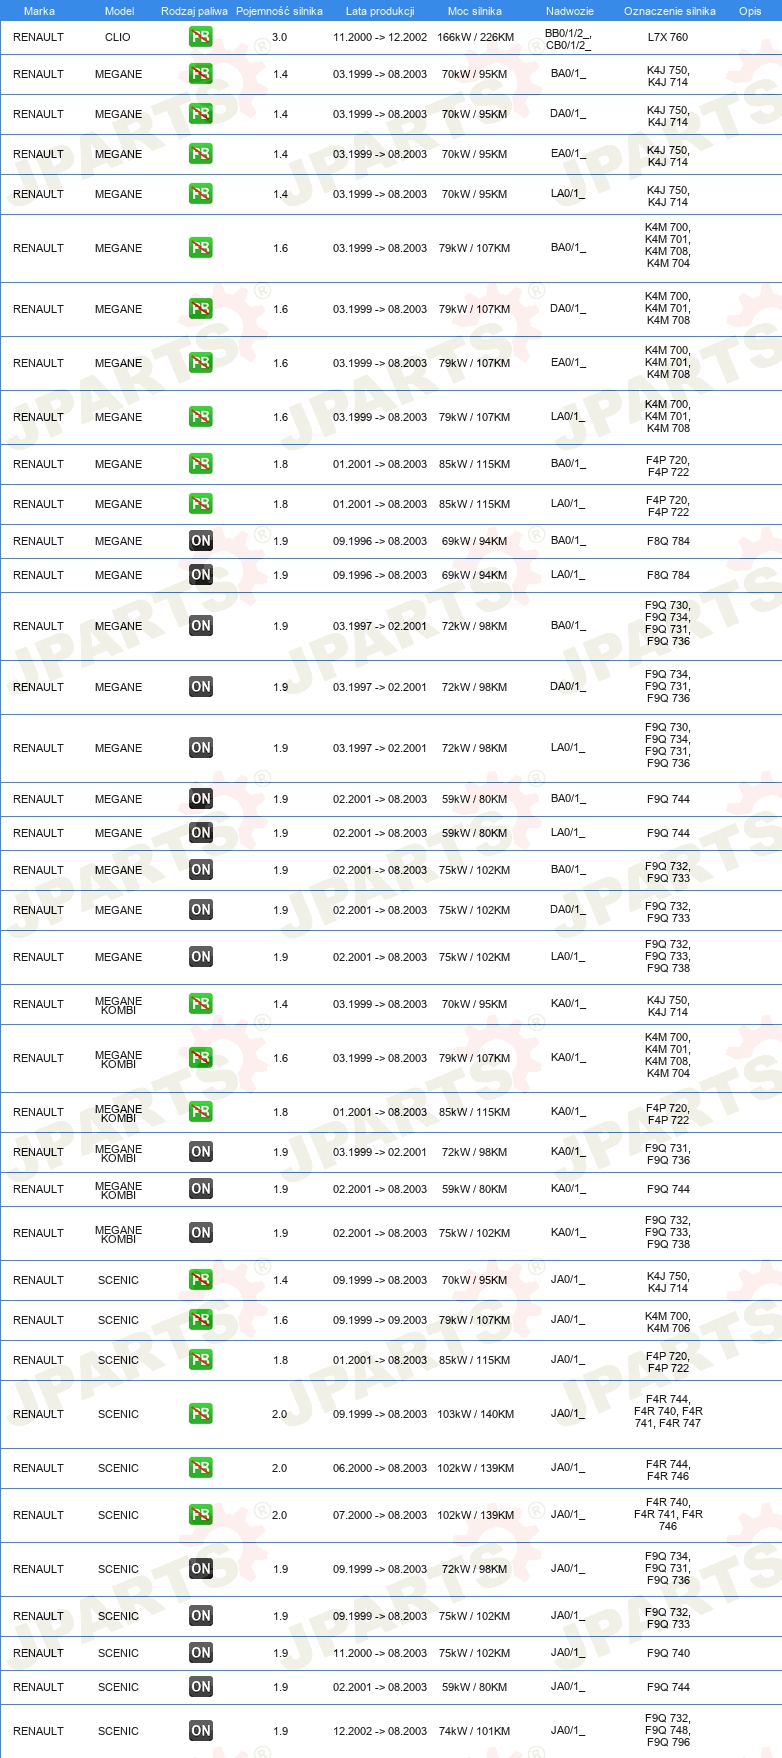Screen dimensions: 782x1758
Task: Click PB icon for MEGANE 1.4 EA0/1_ row
Action: pyautogui.click(x=201, y=154)
